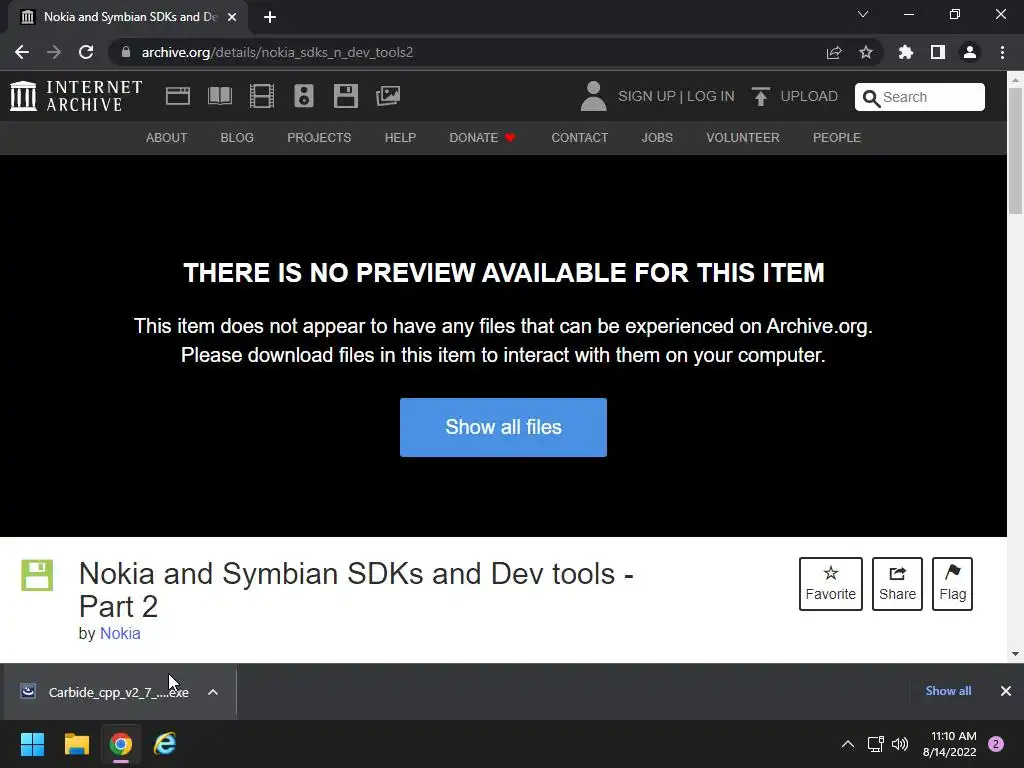Reload the page
This screenshot has width=1024, height=768.
coord(86,52)
